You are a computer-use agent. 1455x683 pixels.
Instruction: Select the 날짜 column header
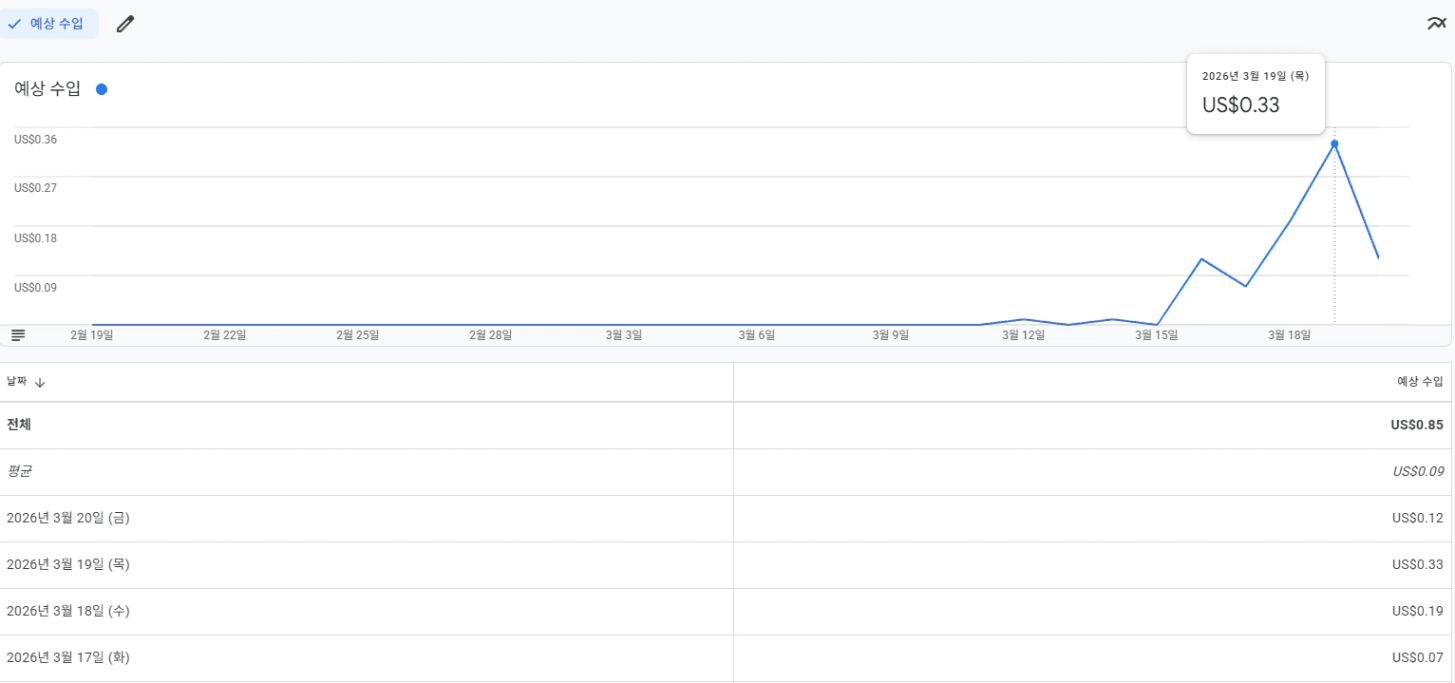pyautogui.click(x=17, y=382)
